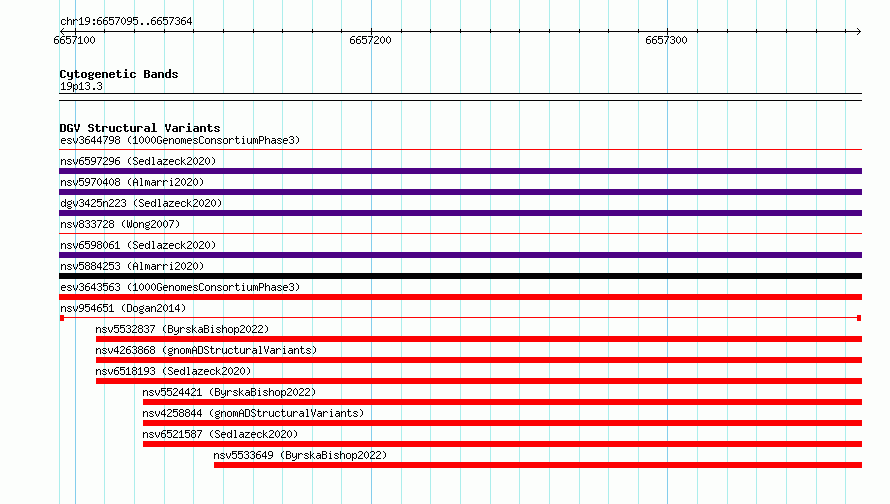Select the red bar under nsv5524421
Image resolution: width=890 pixels, height=504 pixels.
(x=502, y=402)
